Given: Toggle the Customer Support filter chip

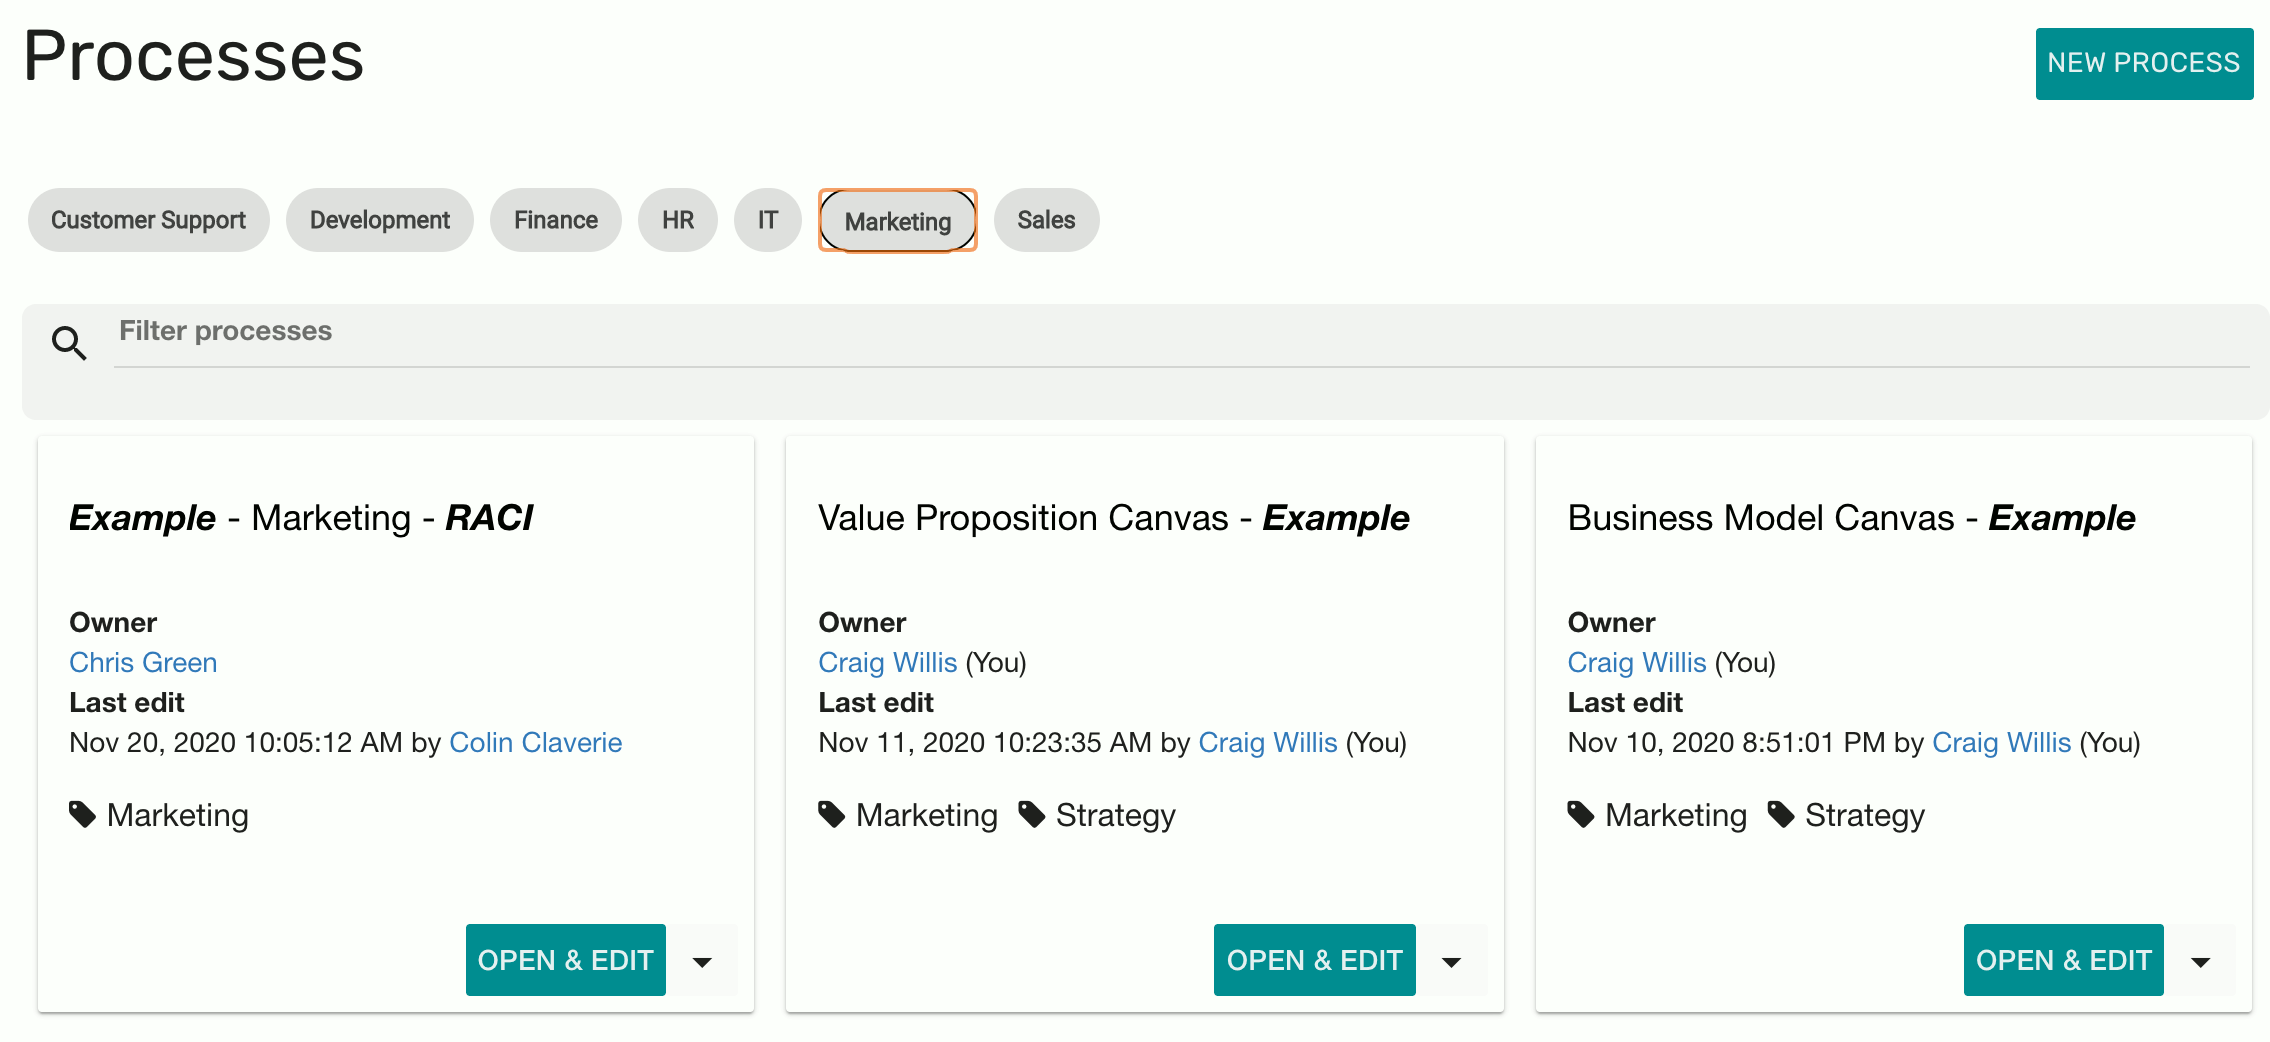Looking at the screenshot, I should 148,220.
